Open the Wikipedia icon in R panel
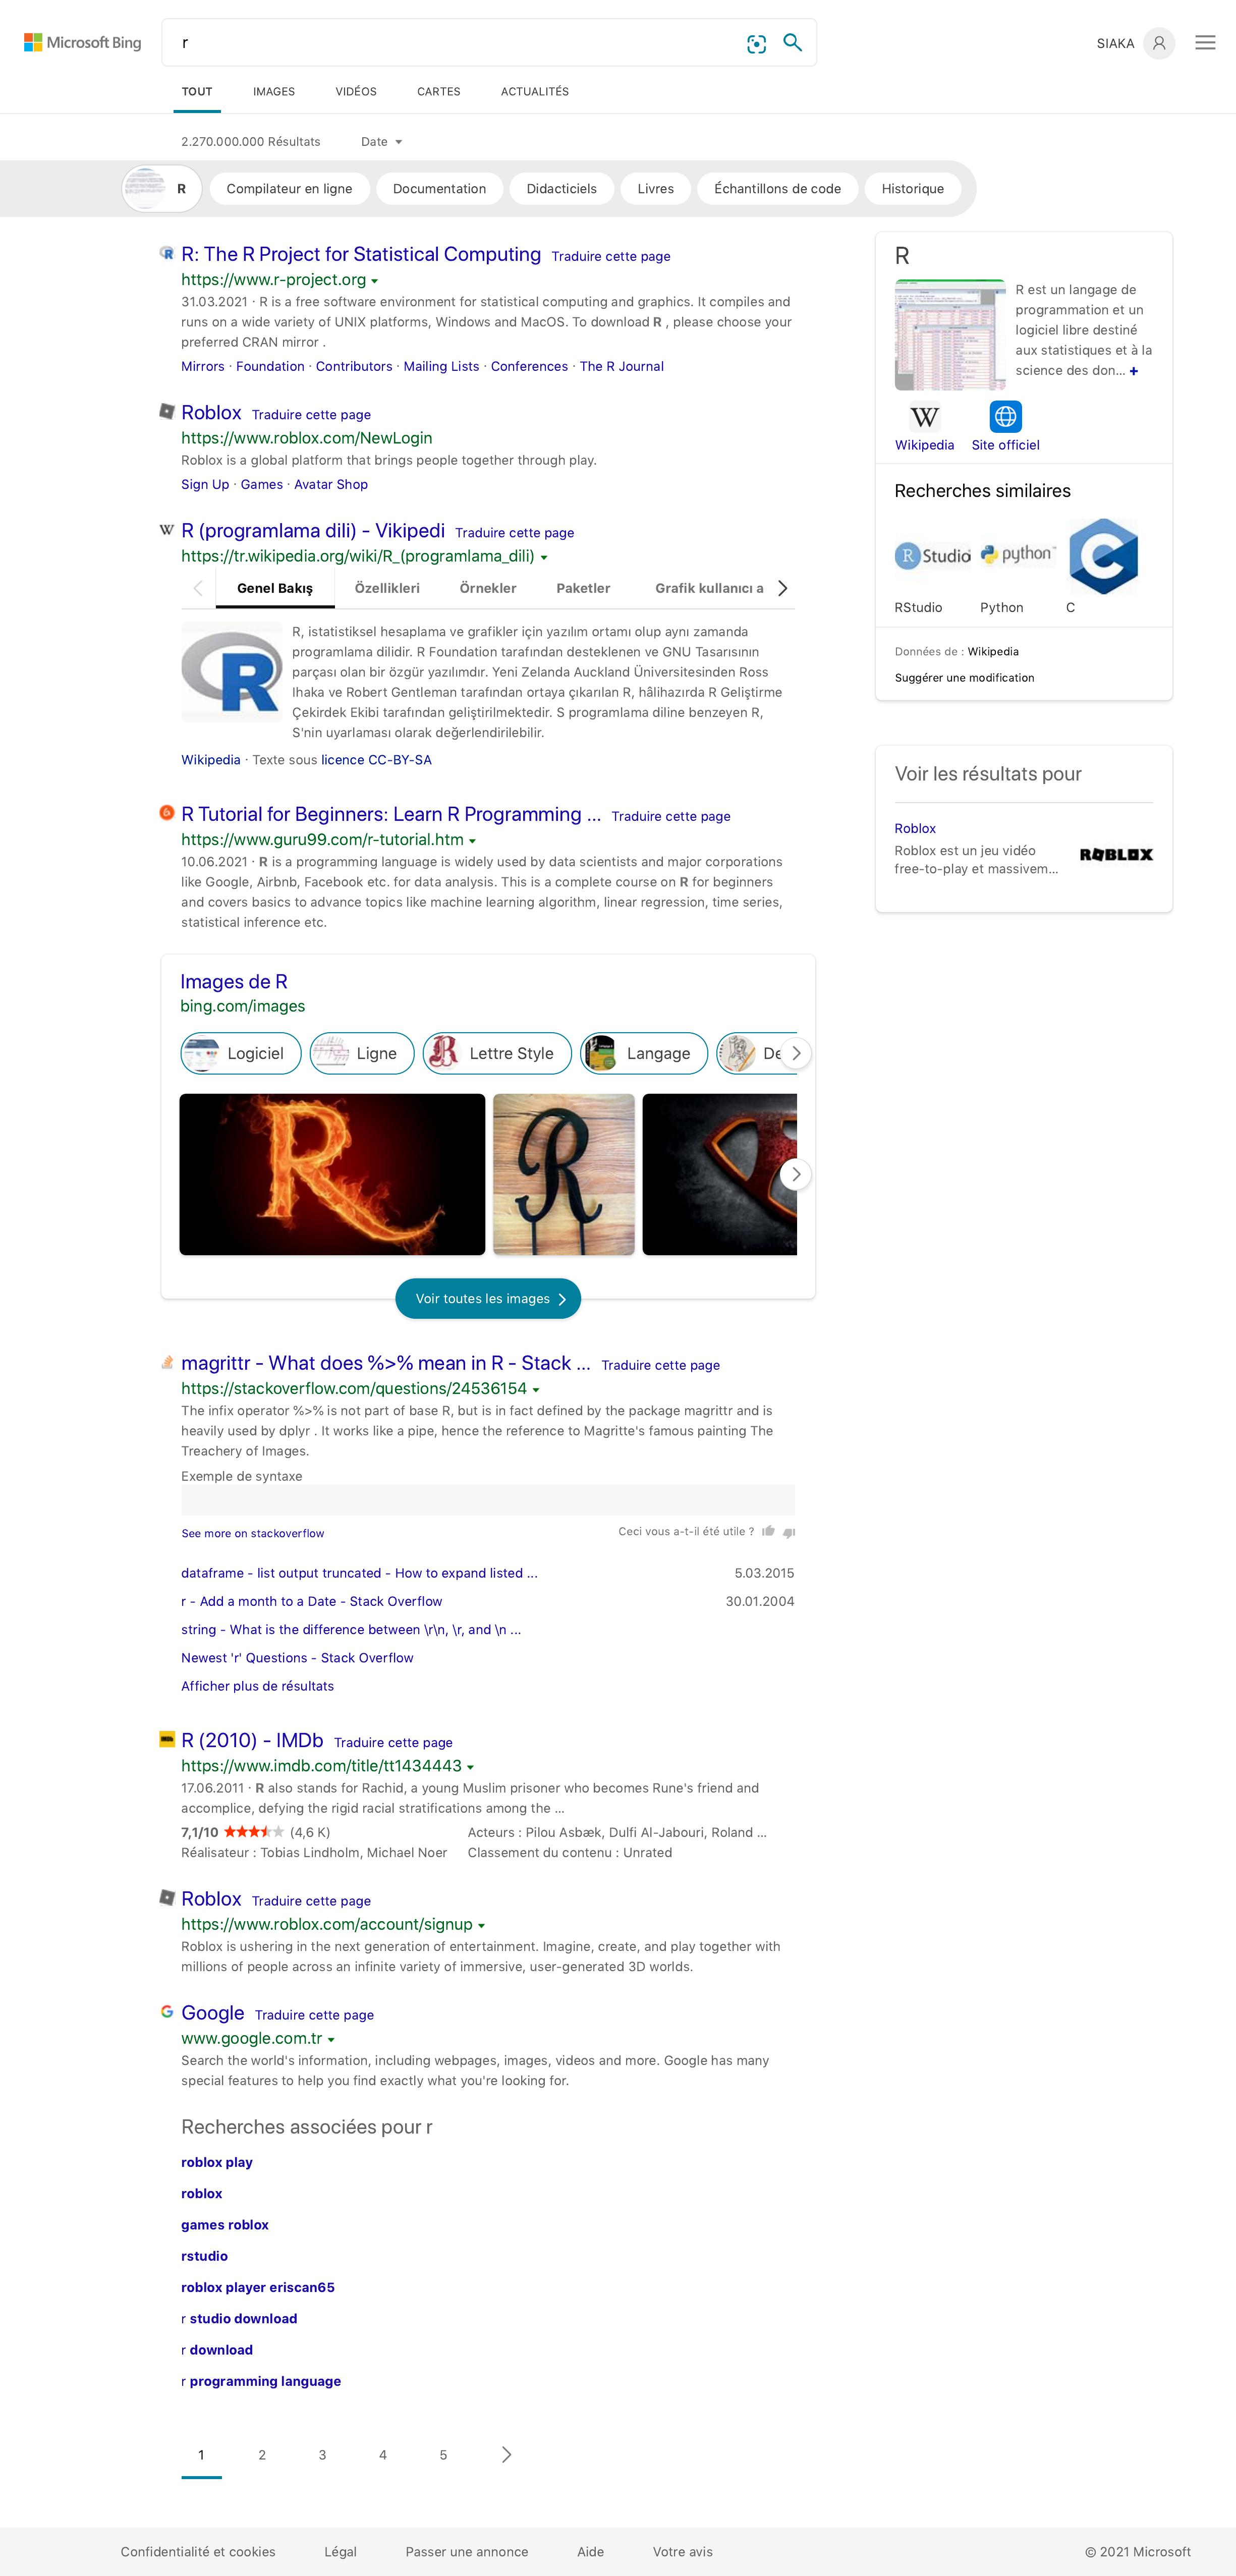The image size is (1236, 2576). [924, 416]
